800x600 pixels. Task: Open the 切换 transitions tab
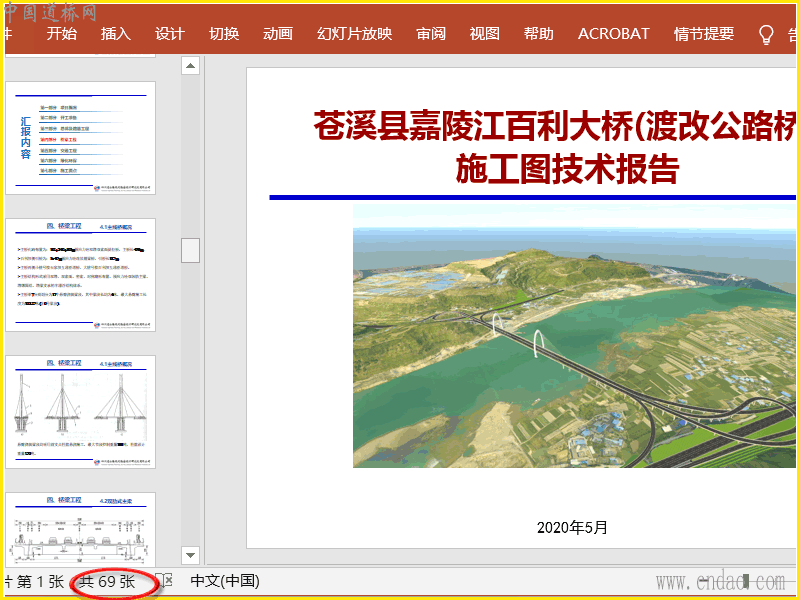pos(224,34)
